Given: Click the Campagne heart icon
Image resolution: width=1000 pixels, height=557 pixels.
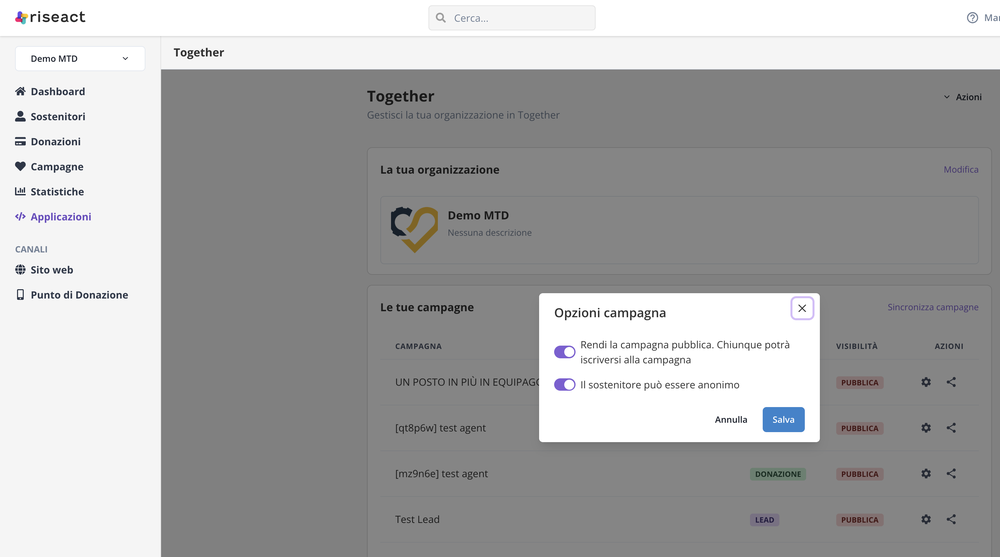Looking at the screenshot, I should [20, 167].
